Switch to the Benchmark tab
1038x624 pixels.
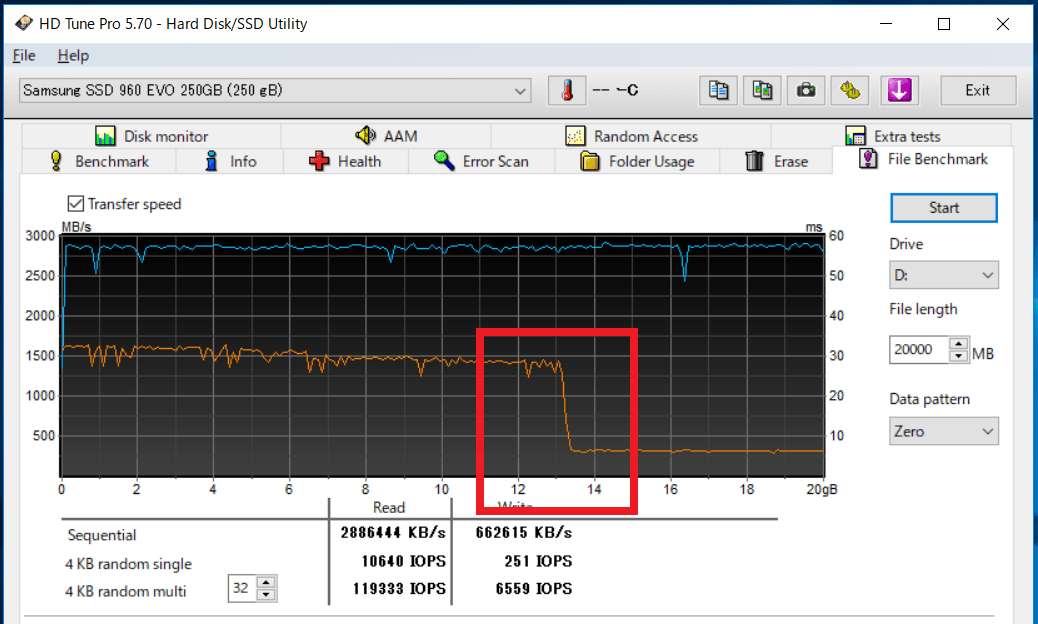coord(99,161)
